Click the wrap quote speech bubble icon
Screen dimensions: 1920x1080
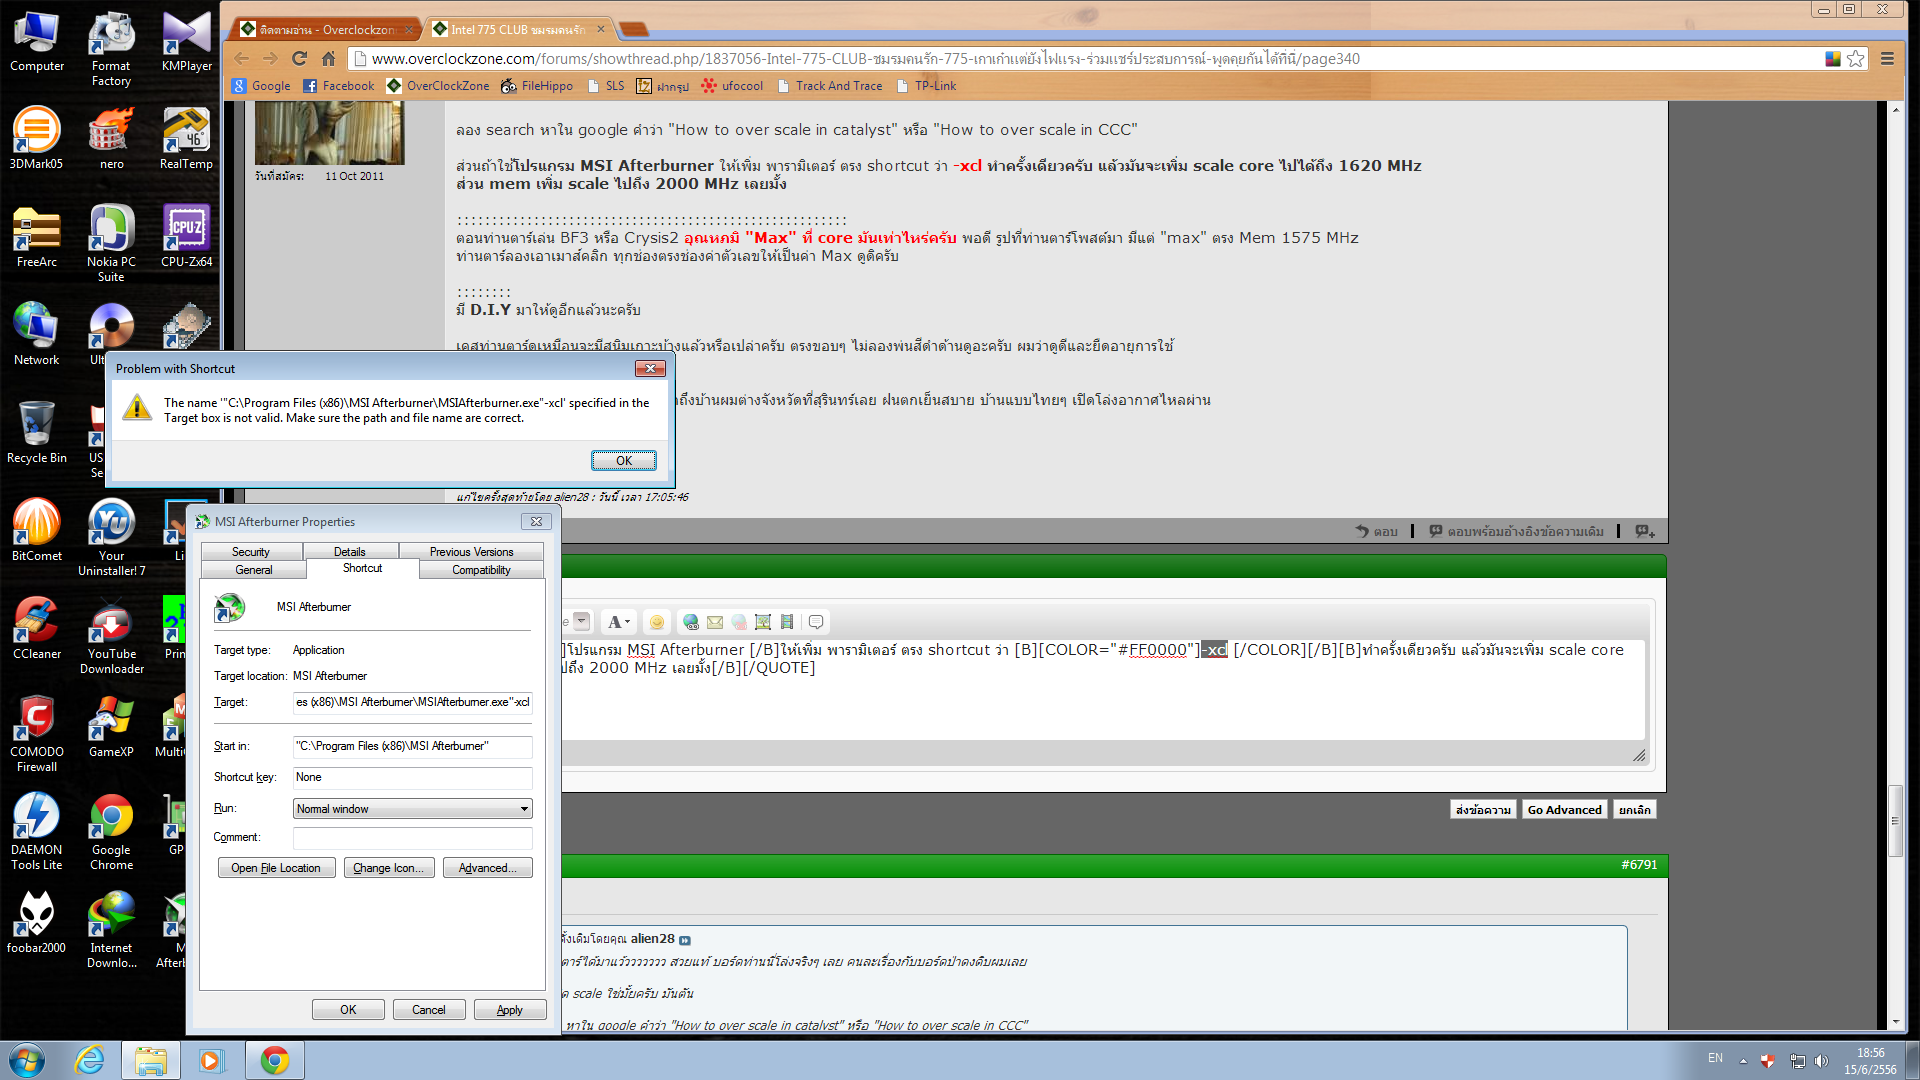(816, 622)
